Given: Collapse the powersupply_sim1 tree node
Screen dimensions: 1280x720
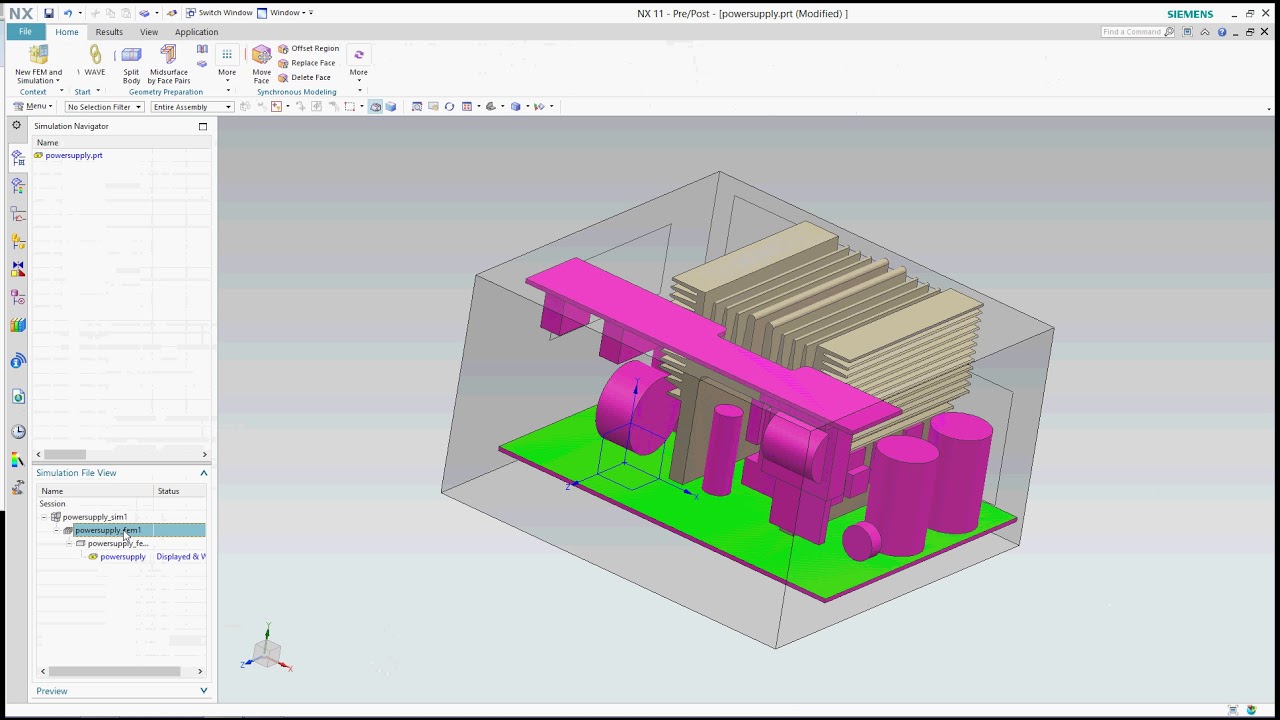Looking at the screenshot, I should 44,517.
